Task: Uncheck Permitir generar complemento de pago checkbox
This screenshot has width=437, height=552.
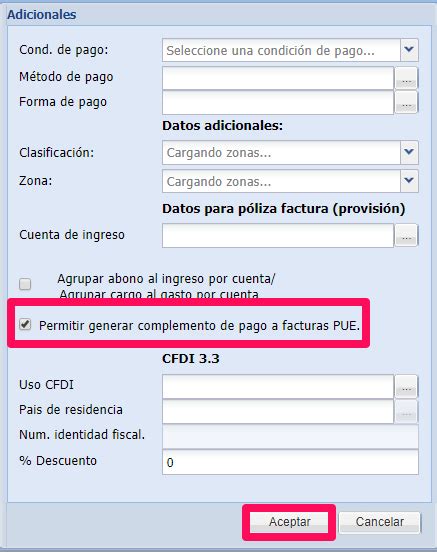Action: (x=25, y=324)
